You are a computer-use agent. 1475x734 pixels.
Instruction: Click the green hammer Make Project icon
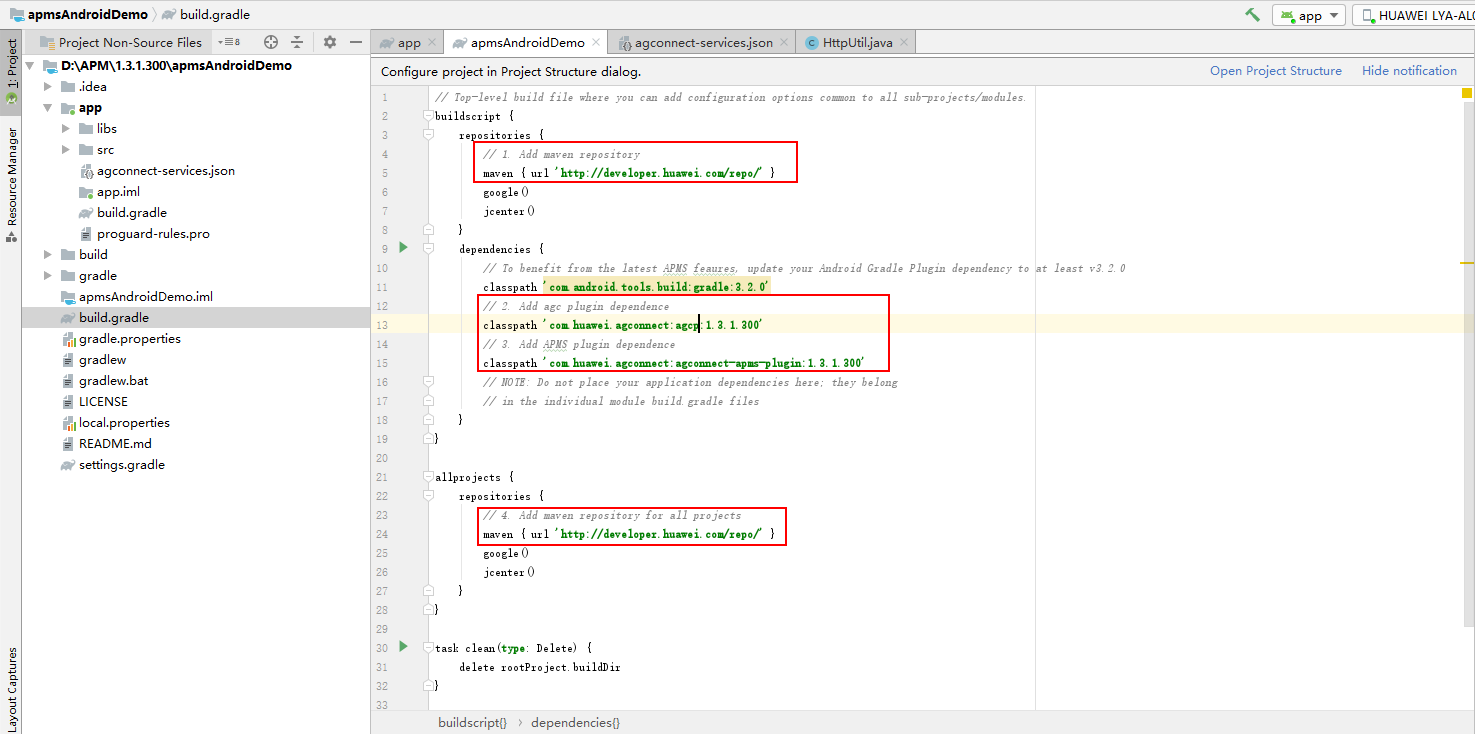(1252, 15)
